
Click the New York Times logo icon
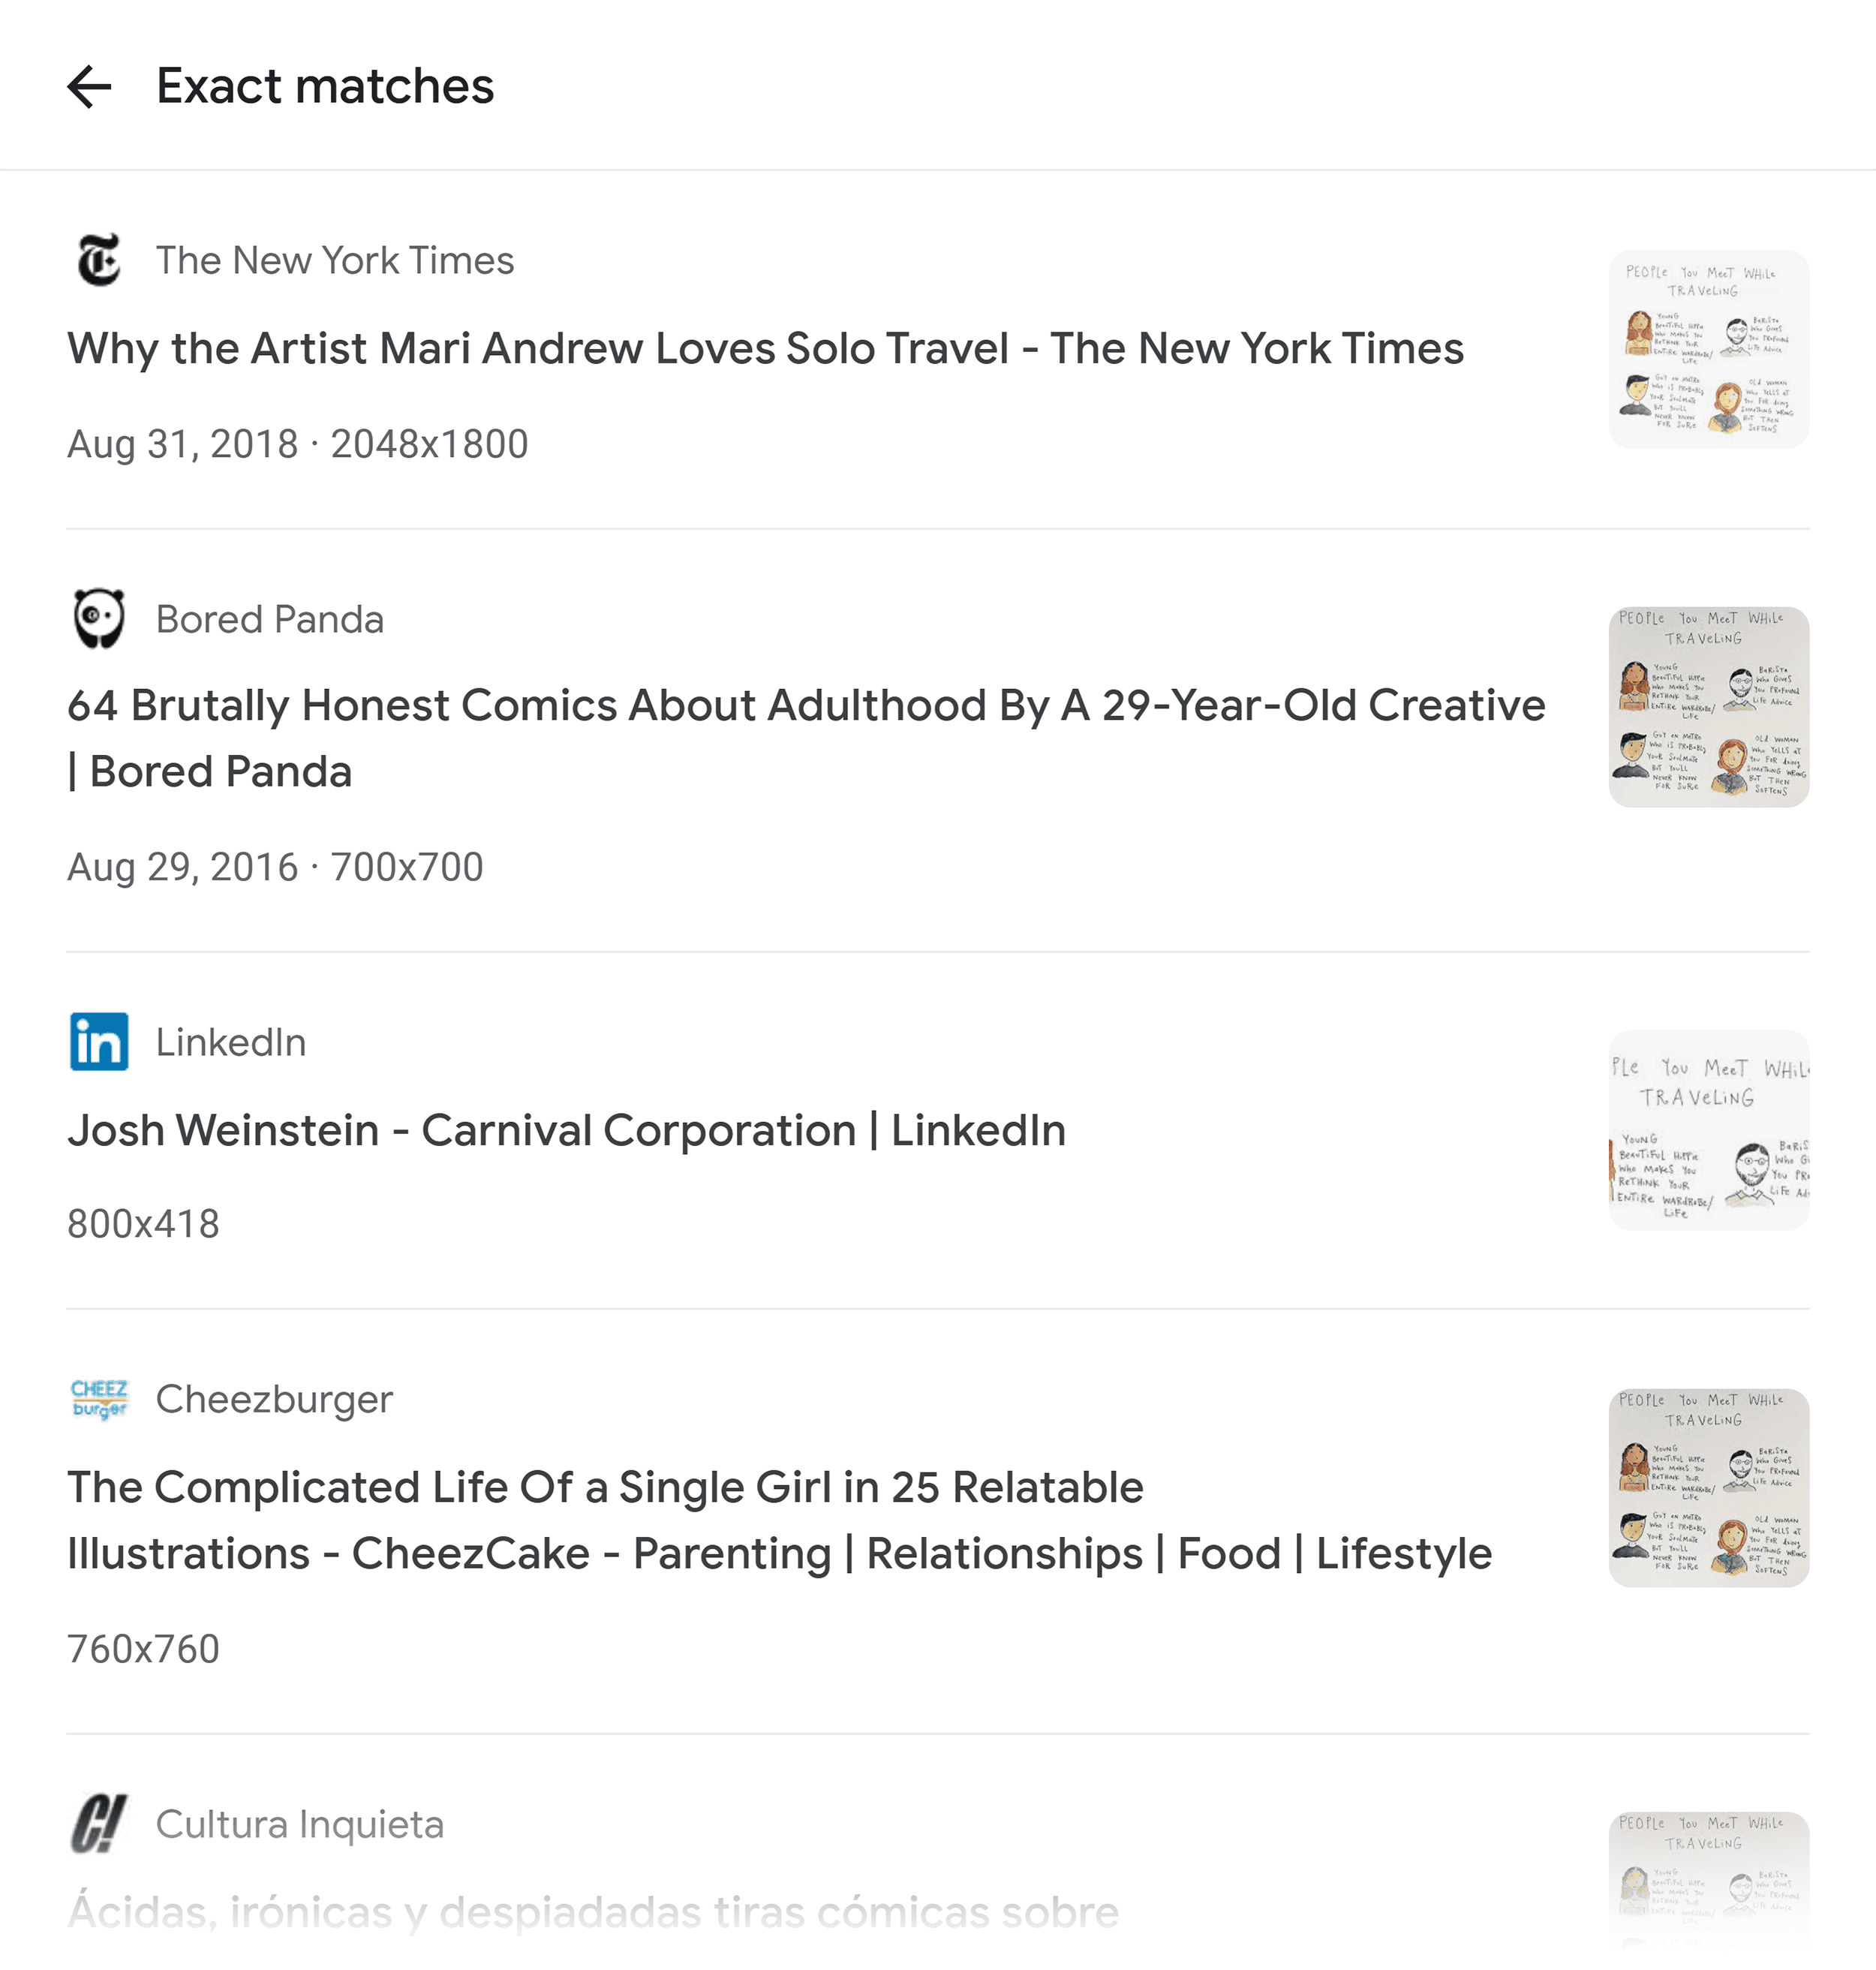tap(99, 260)
